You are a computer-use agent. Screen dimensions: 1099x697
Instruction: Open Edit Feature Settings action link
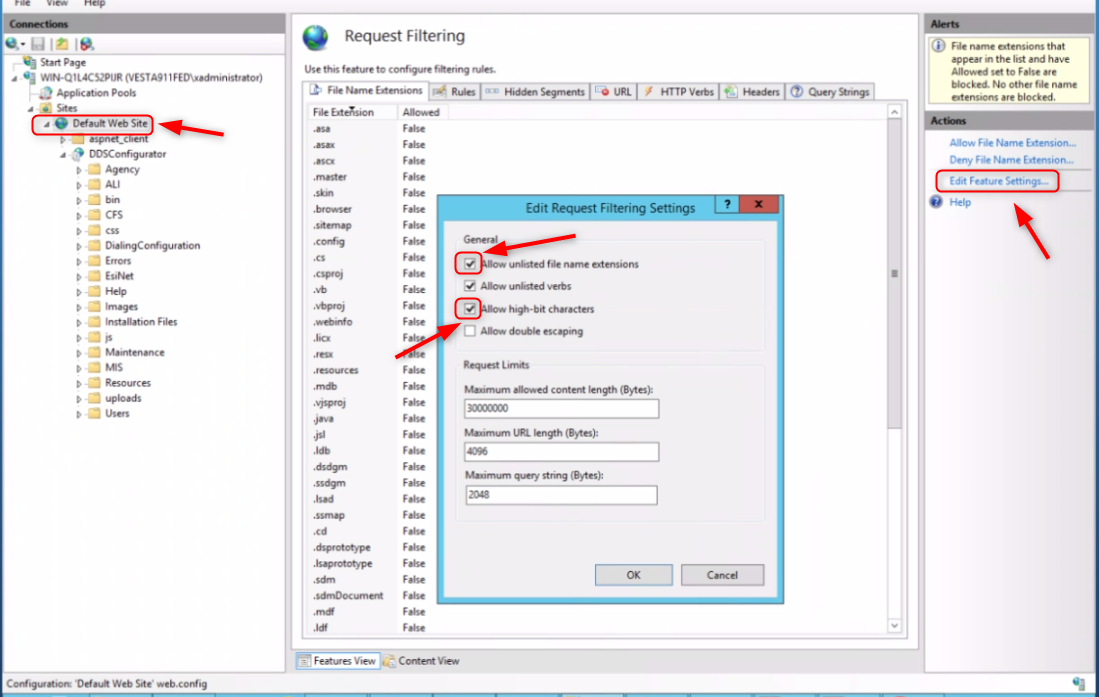point(999,181)
